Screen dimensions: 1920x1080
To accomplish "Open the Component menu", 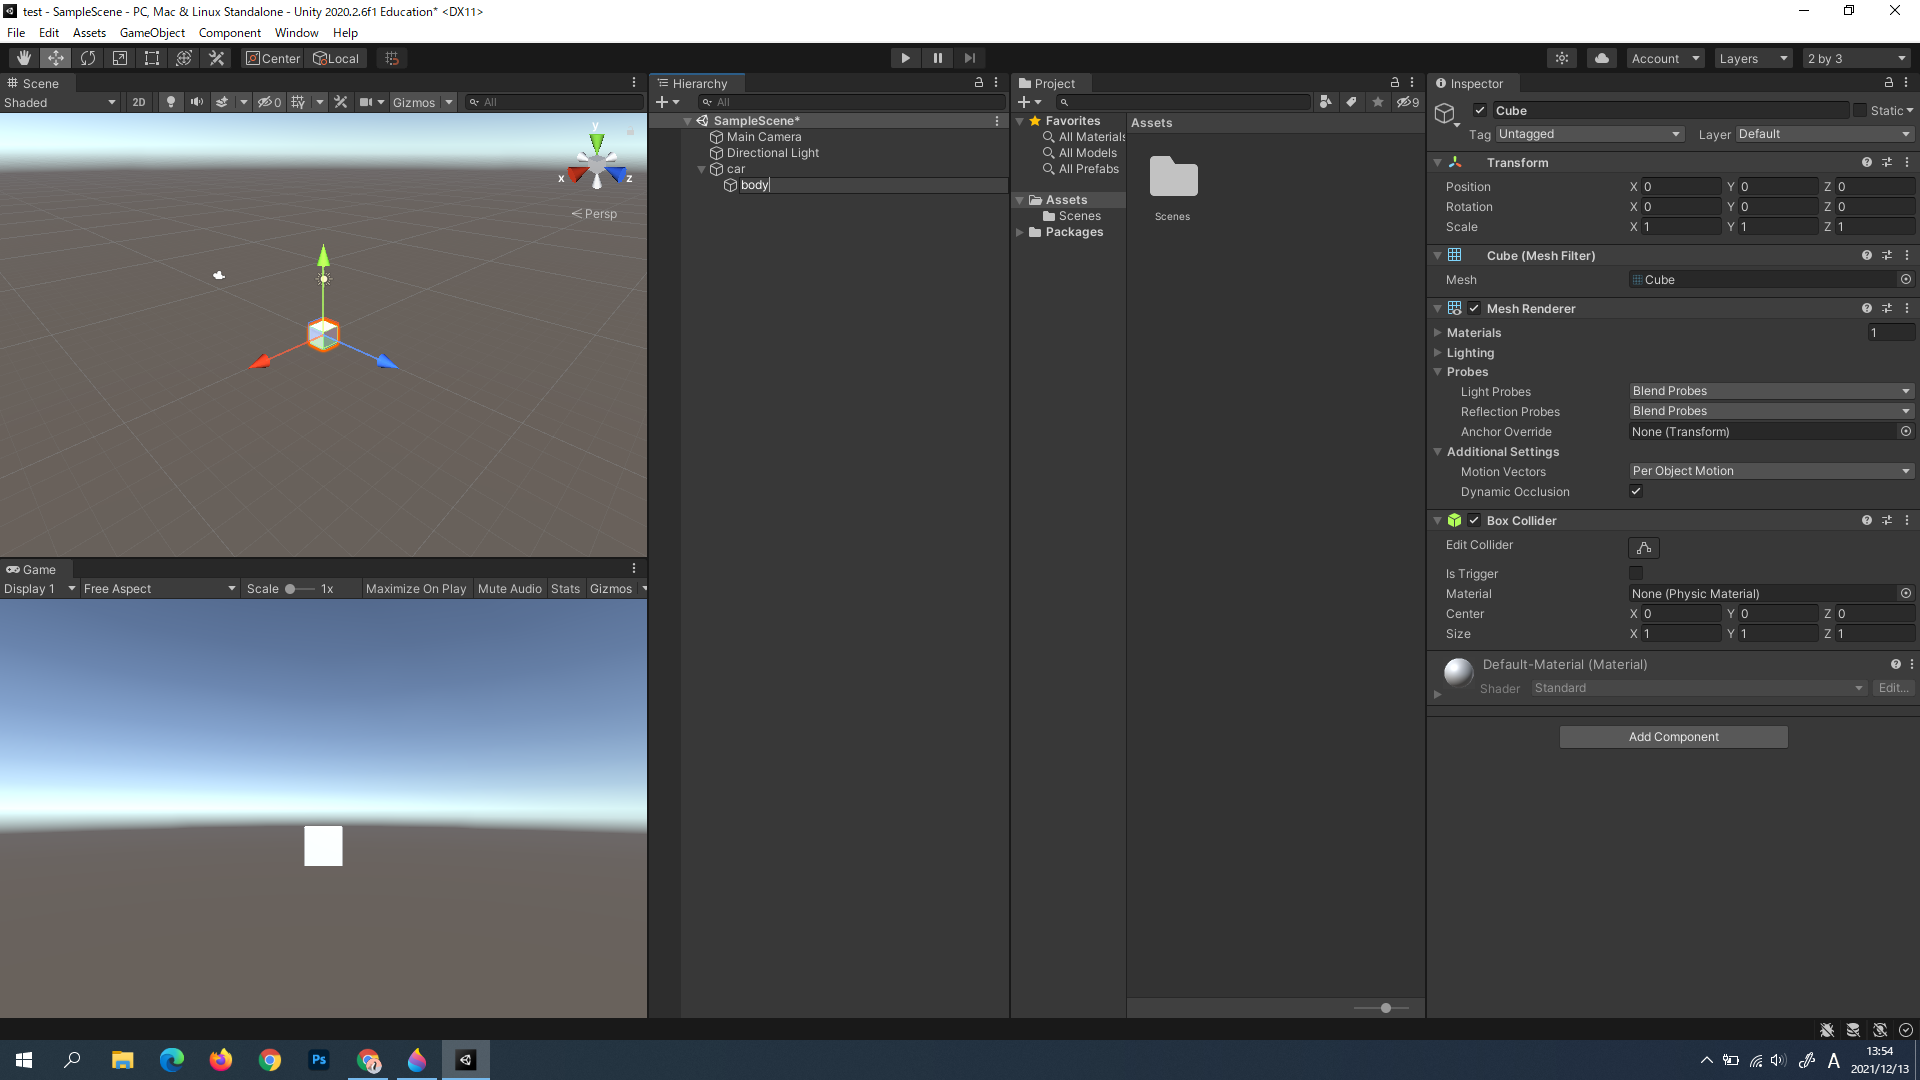I will click(229, 33).
